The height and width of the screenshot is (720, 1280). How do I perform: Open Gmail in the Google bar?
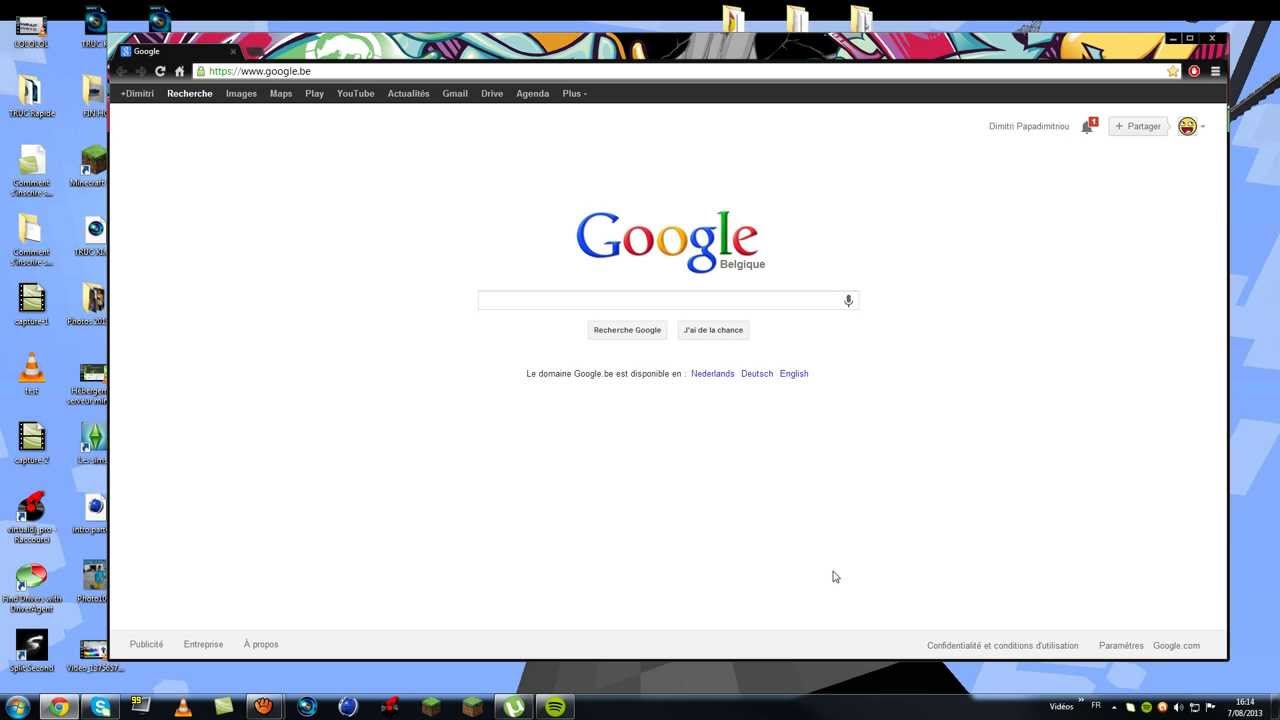coord(455,94)
